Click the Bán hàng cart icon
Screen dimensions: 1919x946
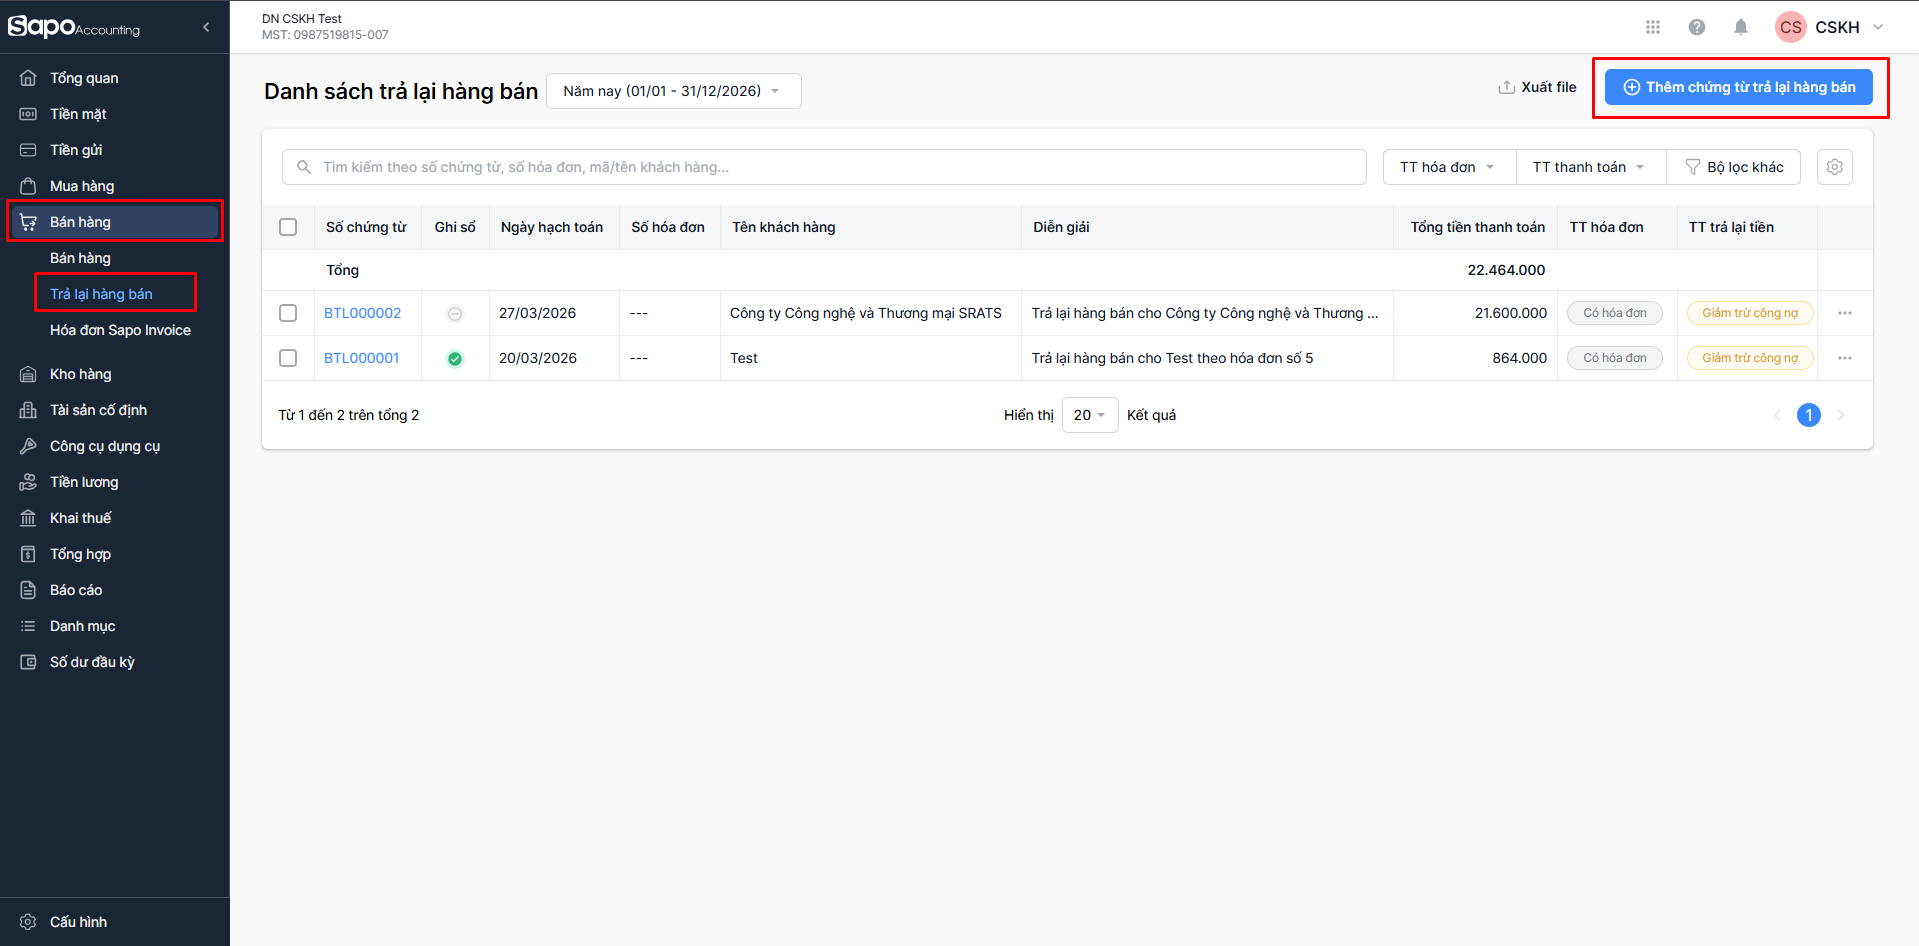[x=28, y=222]
